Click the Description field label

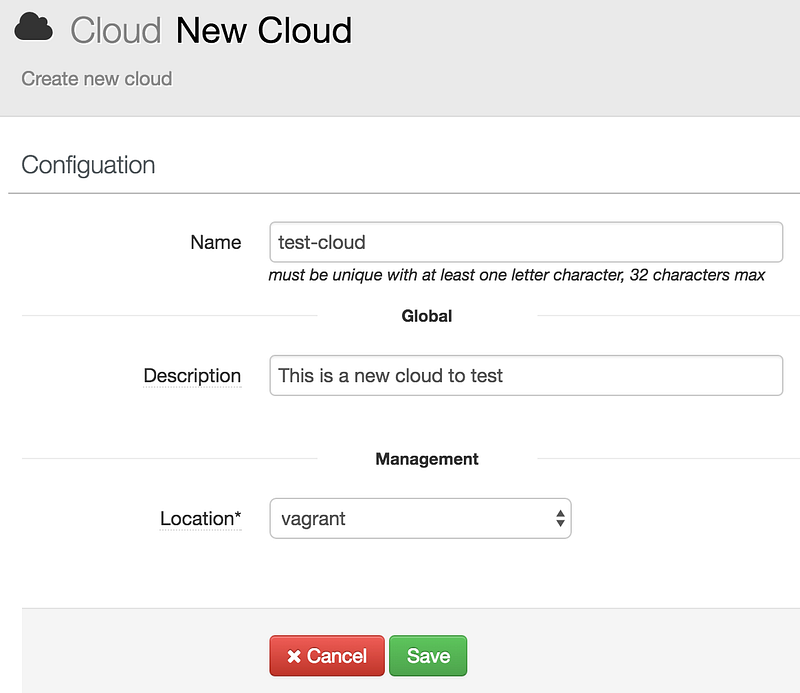pyautogui.click(x=192, y=376)
